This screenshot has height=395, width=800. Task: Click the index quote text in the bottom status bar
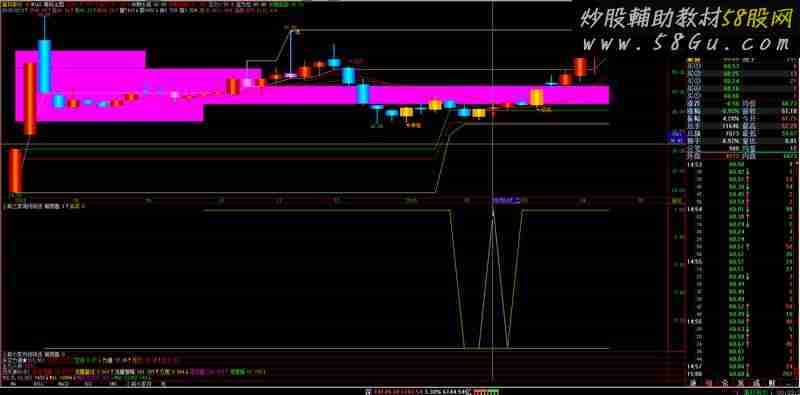click(421, 391)
